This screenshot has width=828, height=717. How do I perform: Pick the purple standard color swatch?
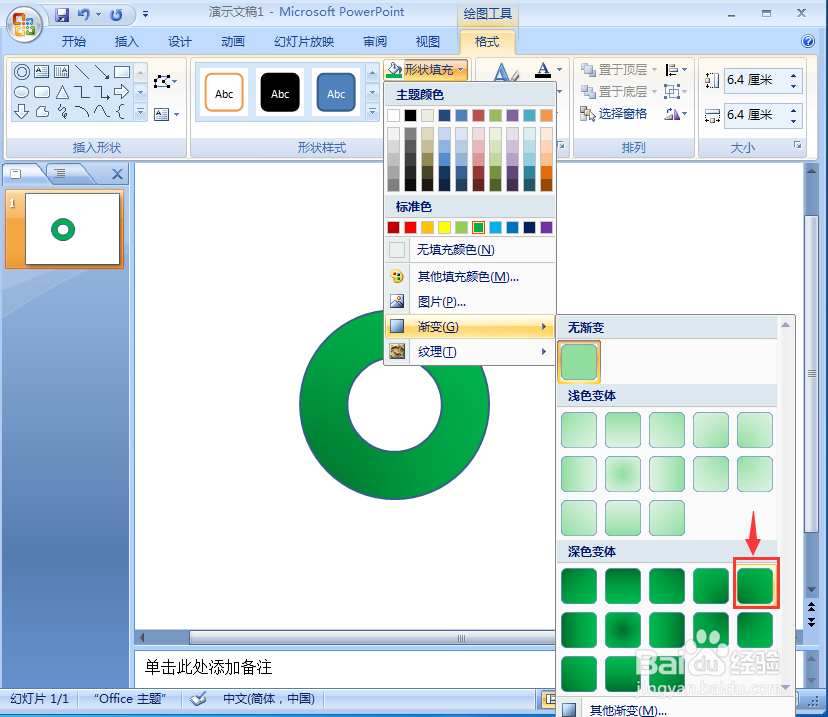point(547,228)
